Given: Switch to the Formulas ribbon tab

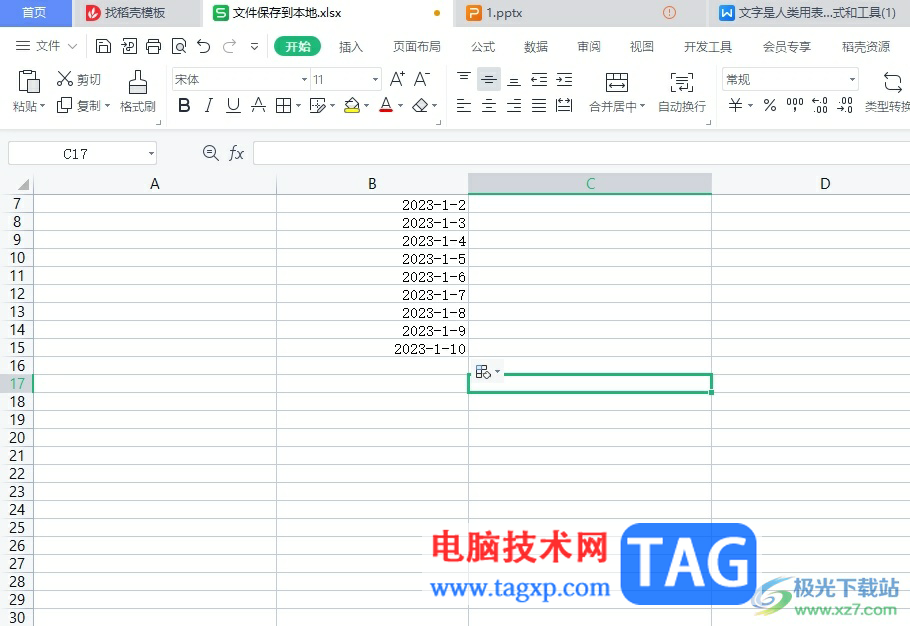Looking at the screenshot, I should pyautogui.click(x=483, y=47).
